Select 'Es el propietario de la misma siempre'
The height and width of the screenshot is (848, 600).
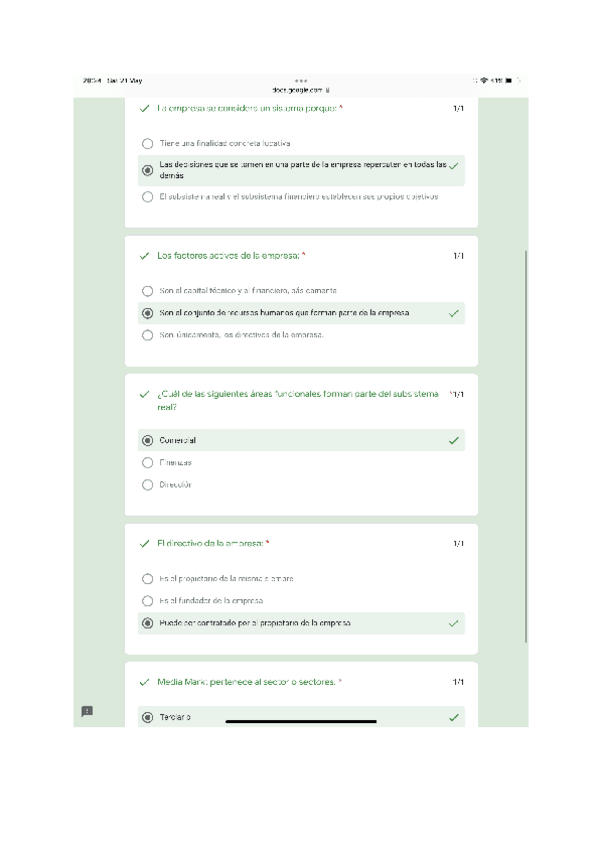tap(148, 579)
